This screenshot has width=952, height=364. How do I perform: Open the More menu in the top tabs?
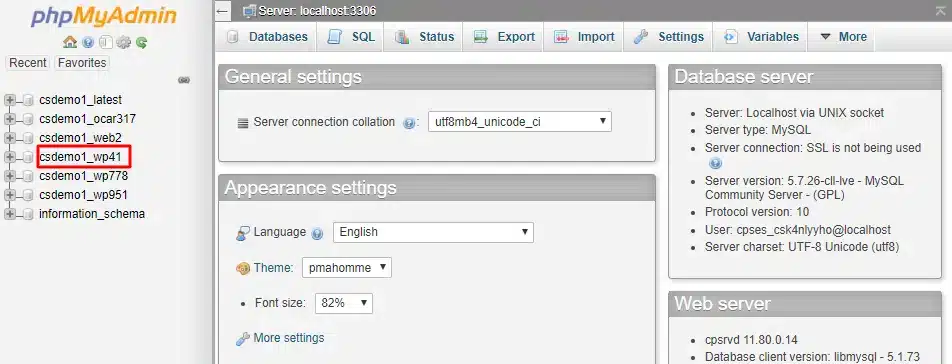tap(843, 37)
